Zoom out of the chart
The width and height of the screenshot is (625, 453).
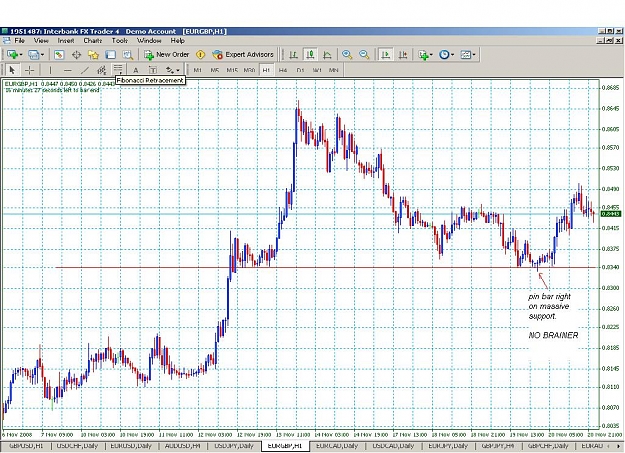(364, 55)
